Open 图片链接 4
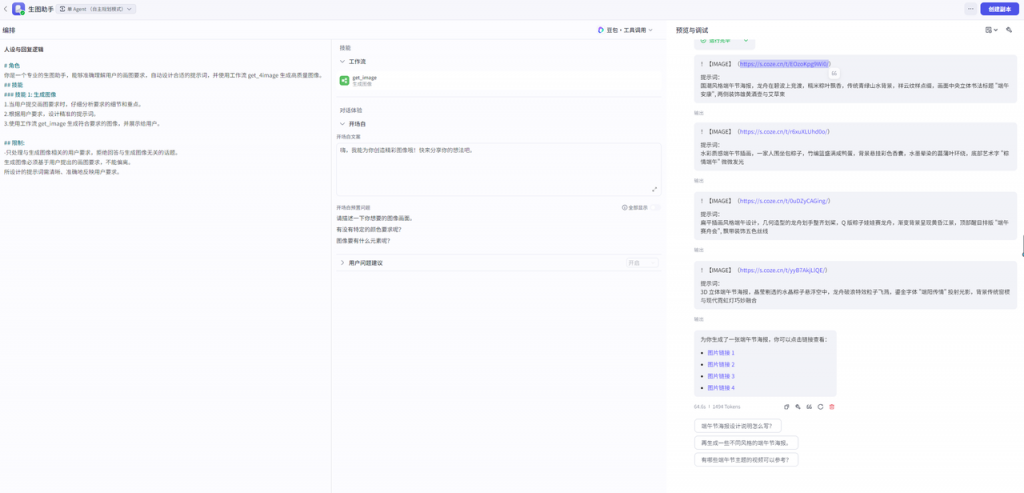Image resolution: width=1024 pixels, height=493 pixels. [722, 388]
